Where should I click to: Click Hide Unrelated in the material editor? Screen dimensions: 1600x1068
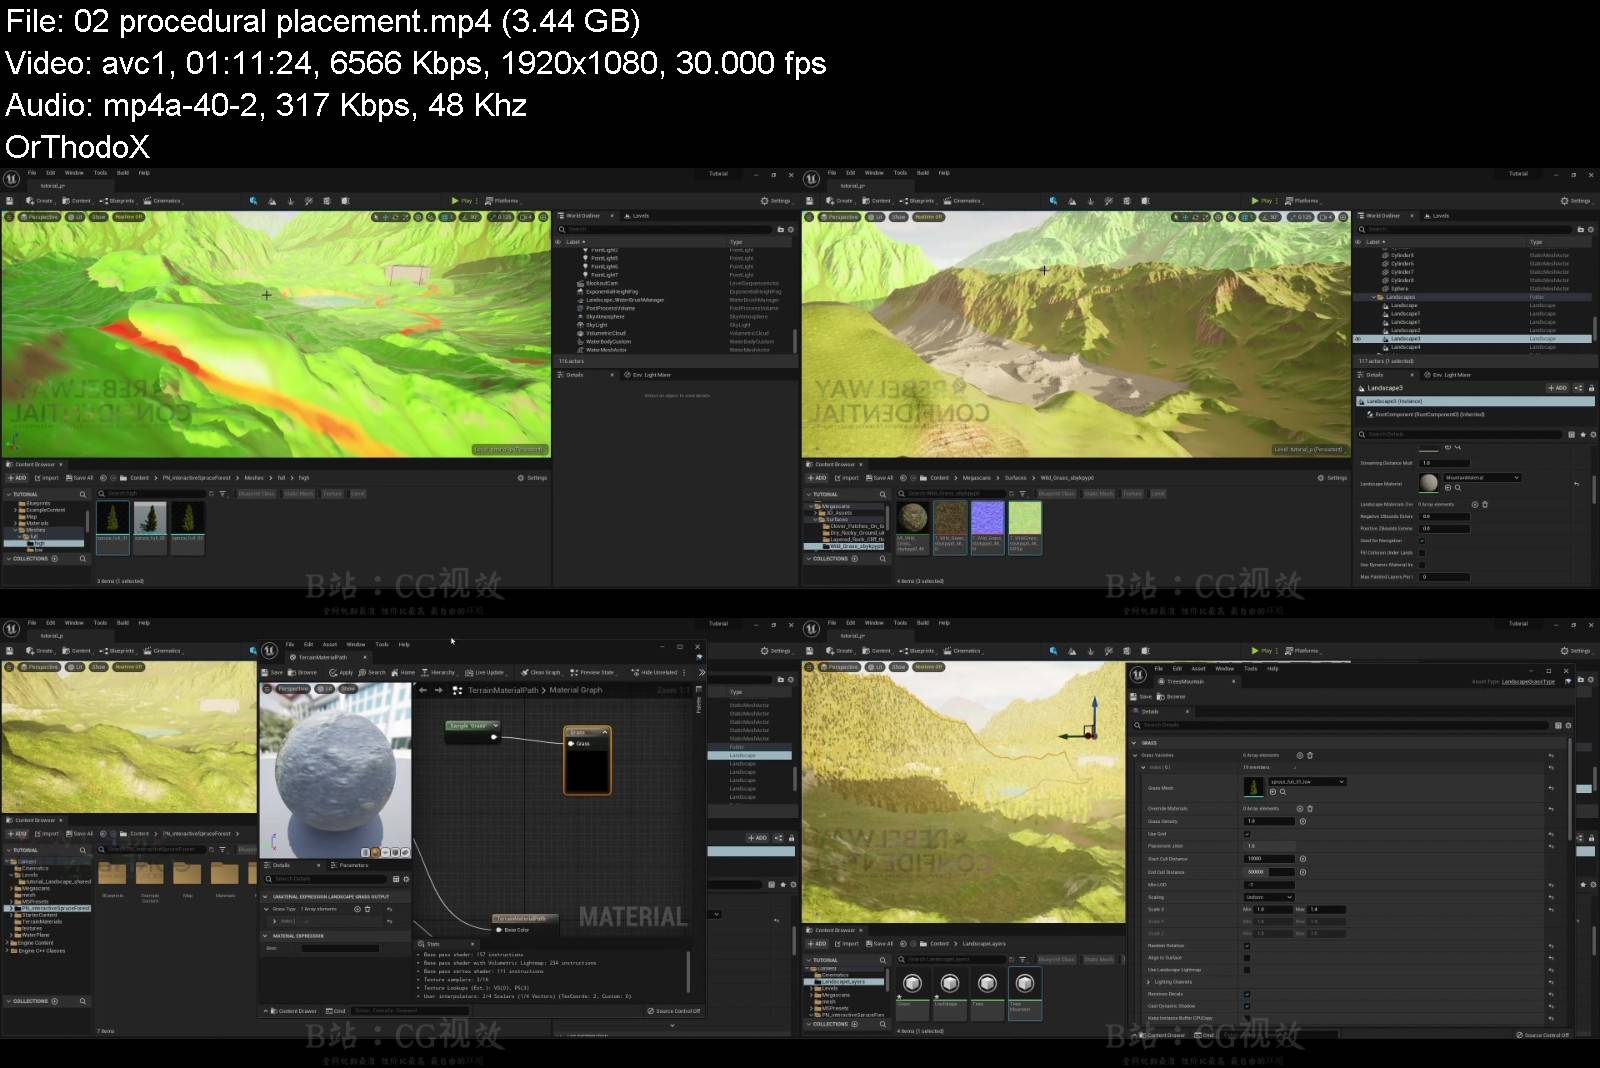click(x=654, y=673)
